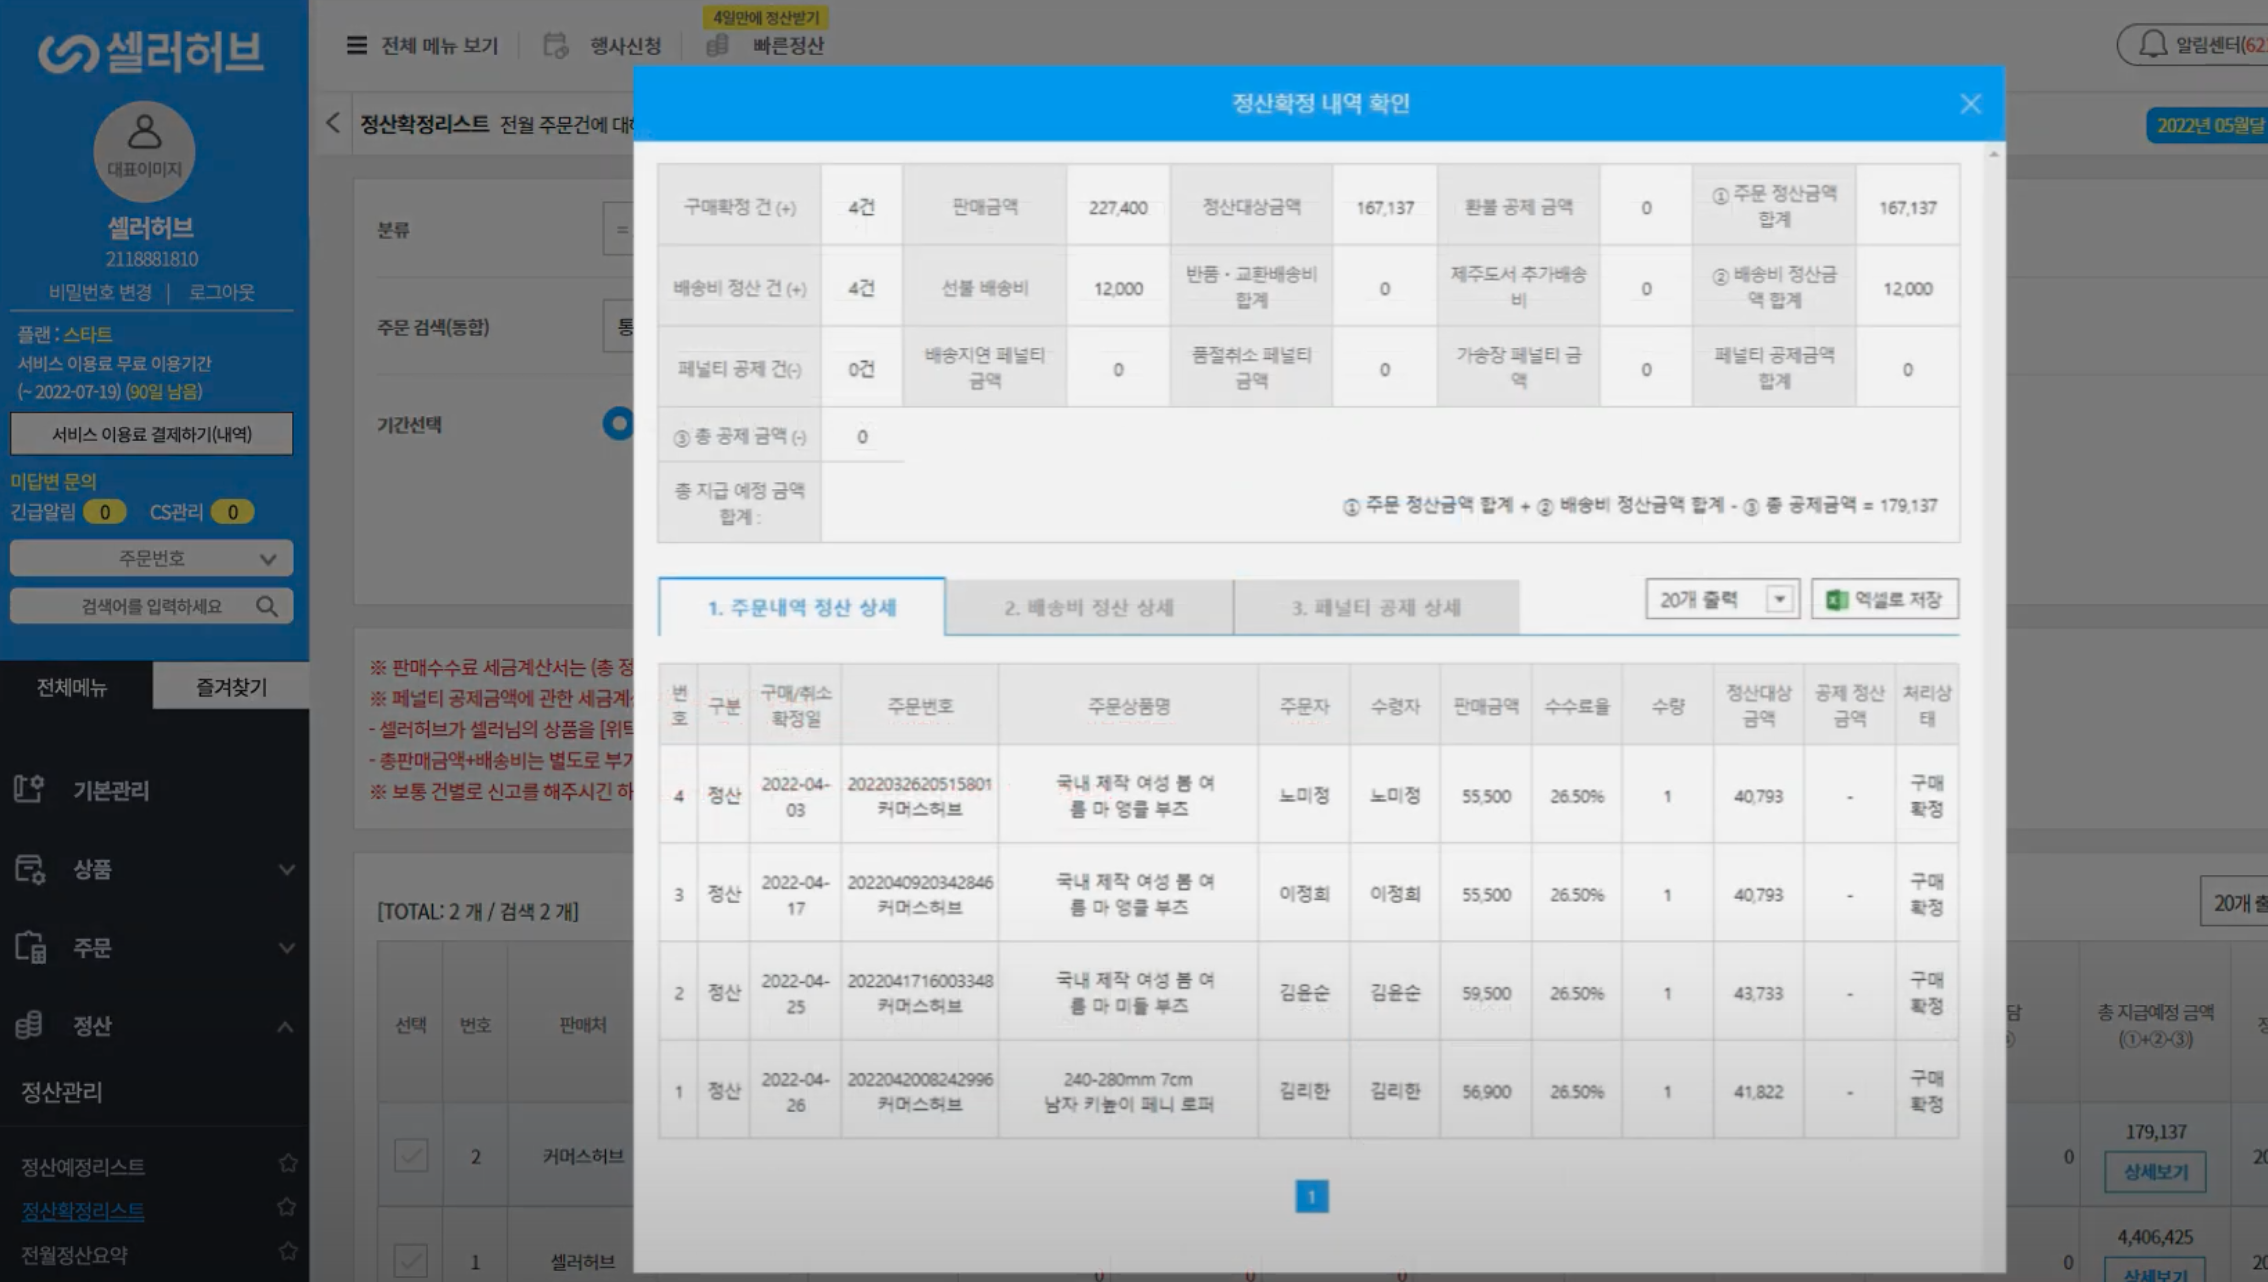The width and height of the screenshot is (2268, 1282).
Task: Open 정산예정리스트 sidebar link
Action: pyautogui.click(x=83, y=1167)
